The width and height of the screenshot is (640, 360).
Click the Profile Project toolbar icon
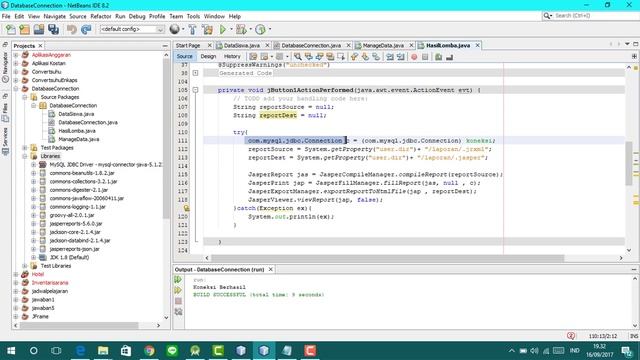click(260, 29)
